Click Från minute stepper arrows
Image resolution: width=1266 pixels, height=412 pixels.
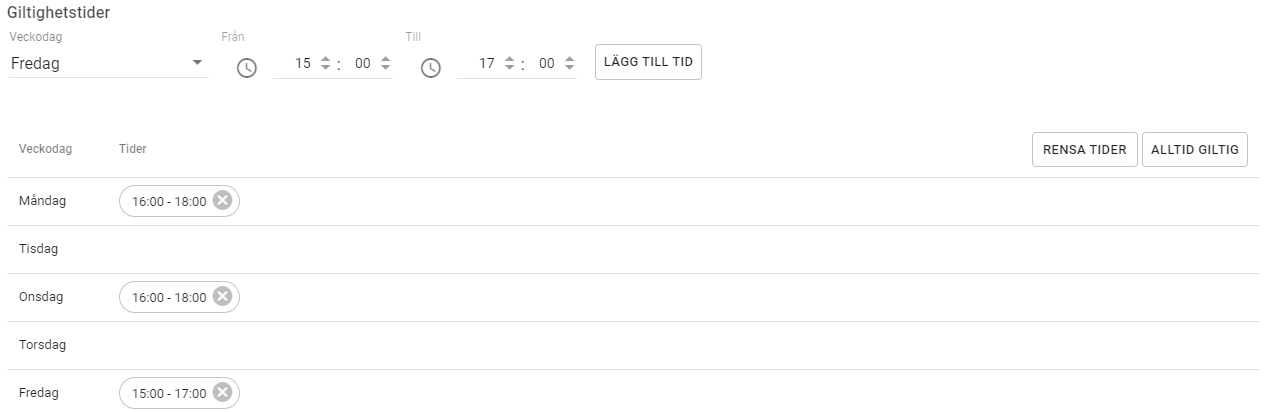coord(385,64)
